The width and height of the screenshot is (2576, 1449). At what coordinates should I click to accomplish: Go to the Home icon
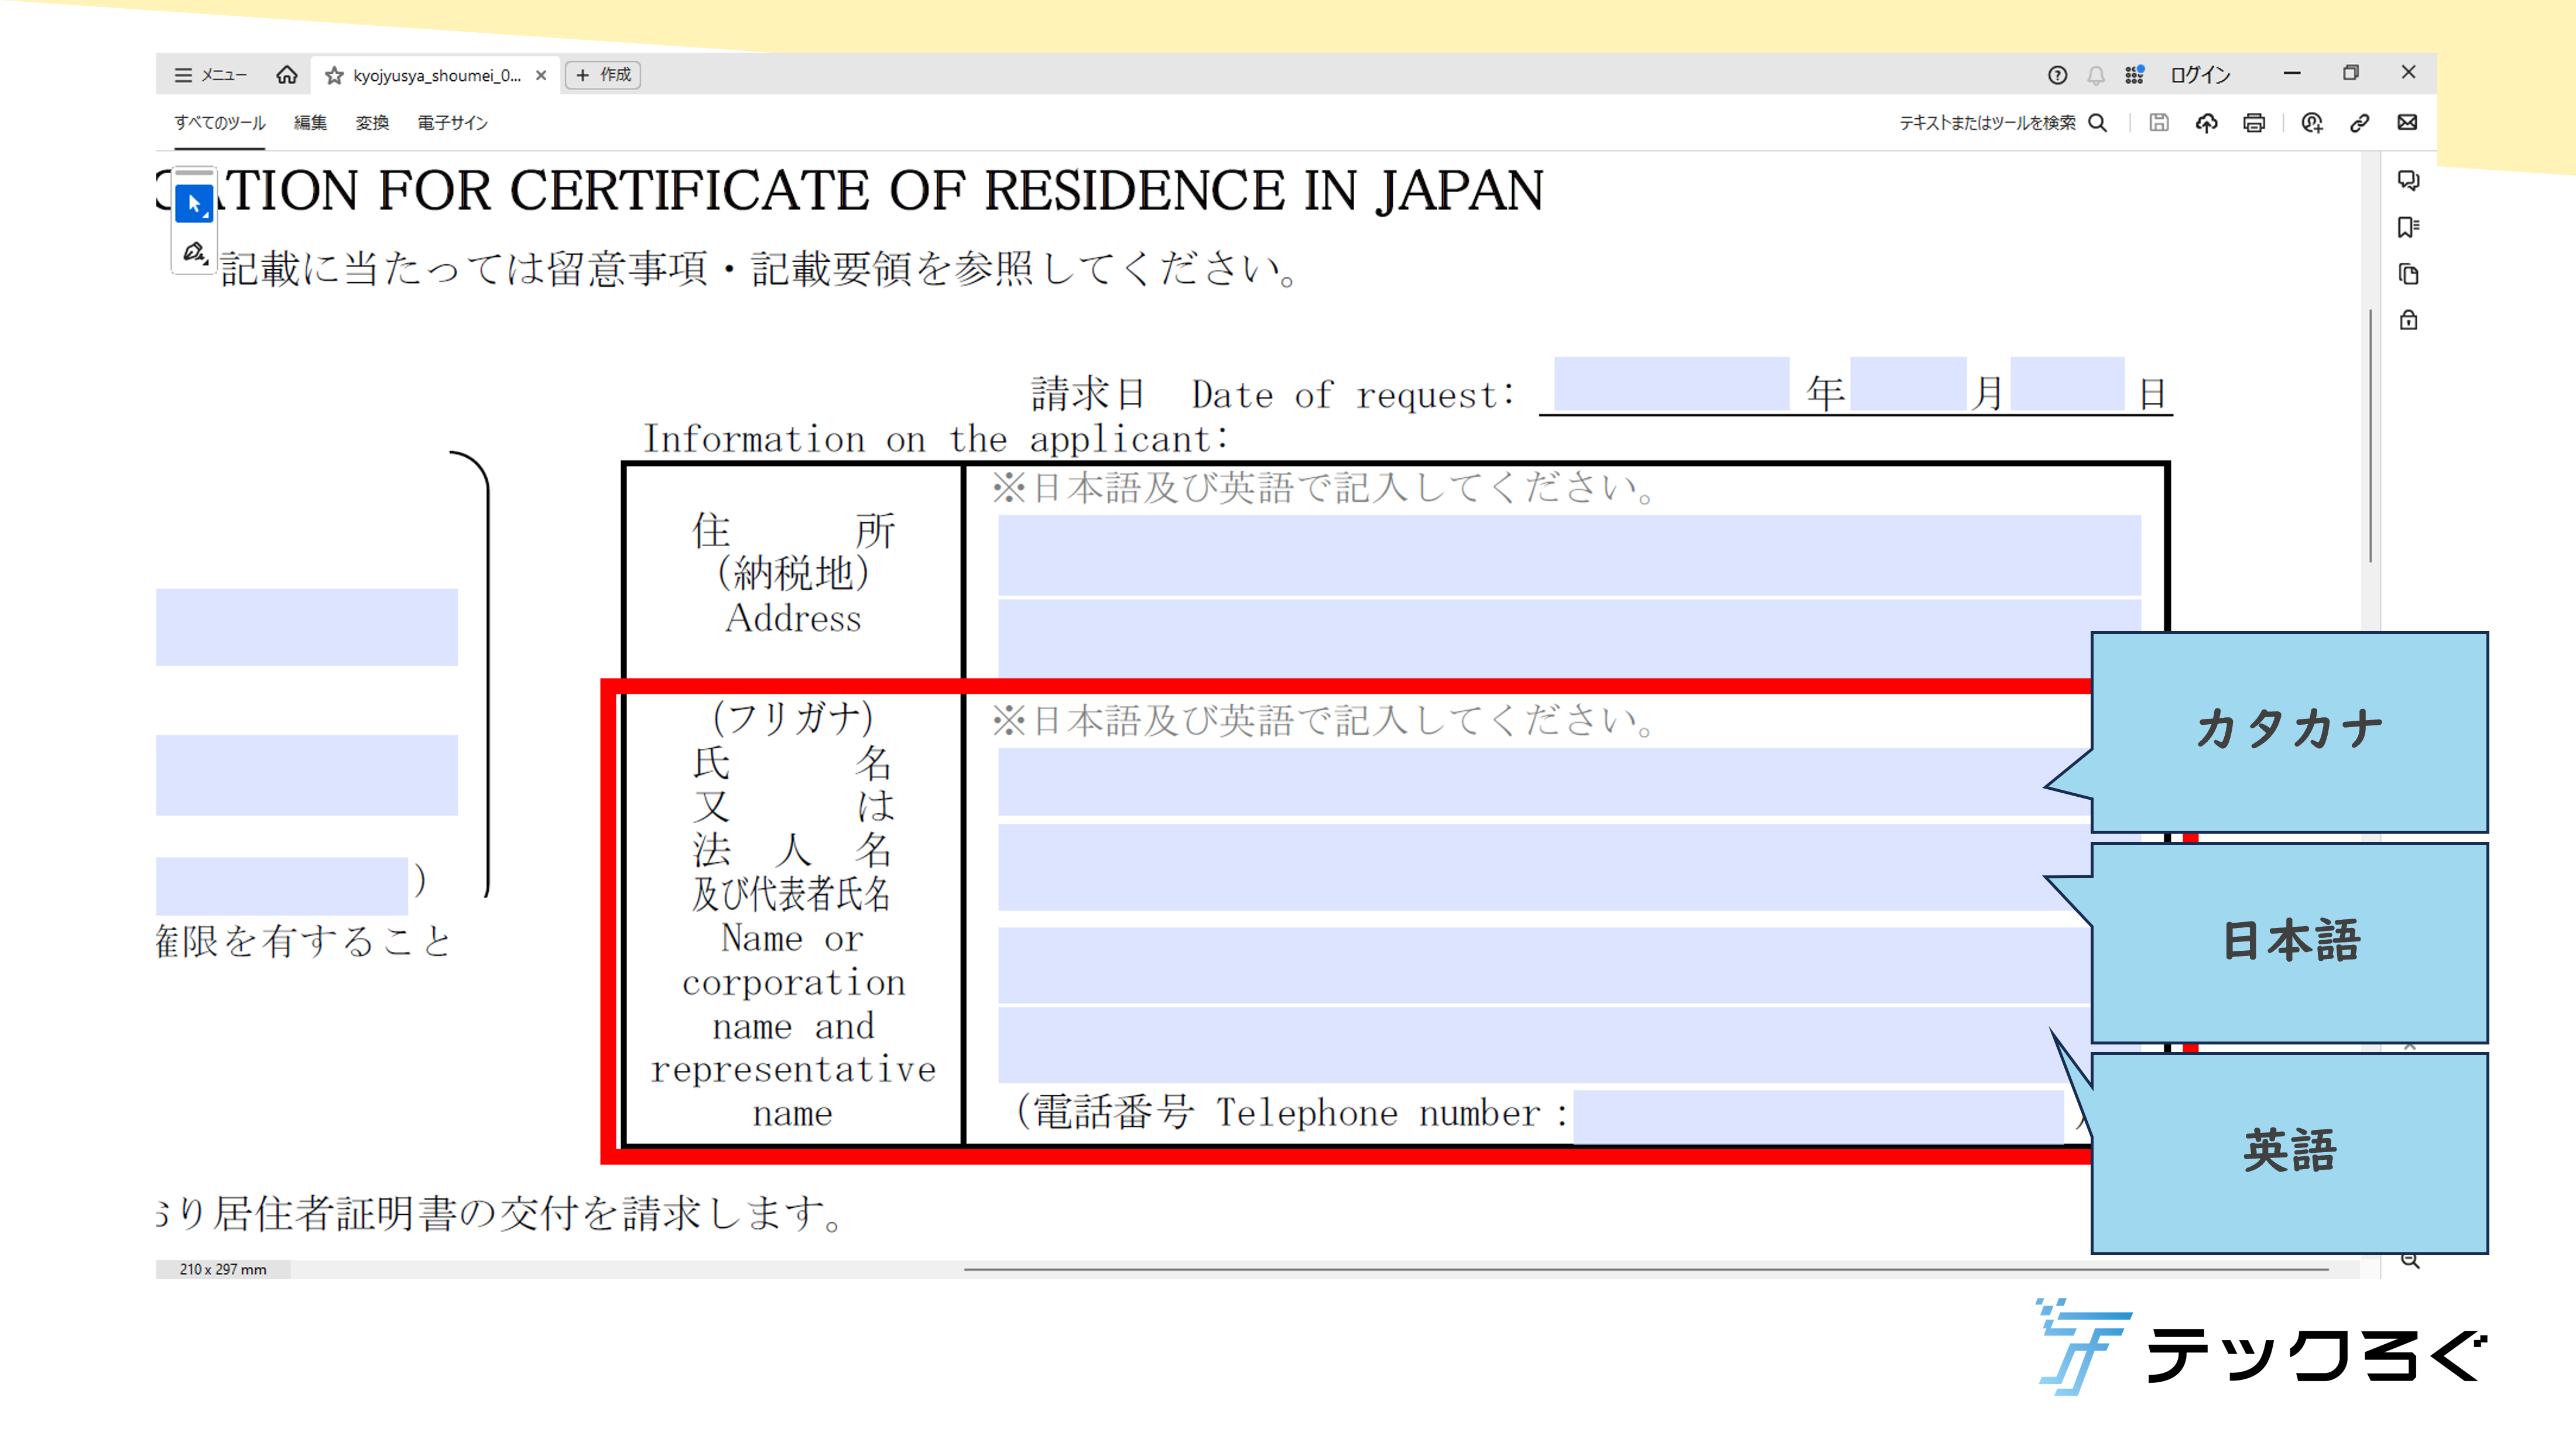287,75
